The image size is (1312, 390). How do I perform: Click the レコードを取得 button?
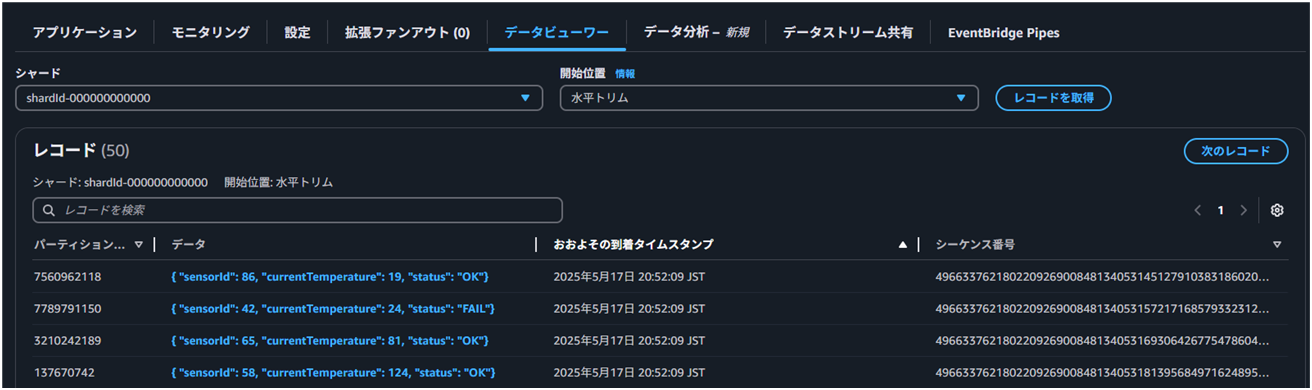point(1054,98)
